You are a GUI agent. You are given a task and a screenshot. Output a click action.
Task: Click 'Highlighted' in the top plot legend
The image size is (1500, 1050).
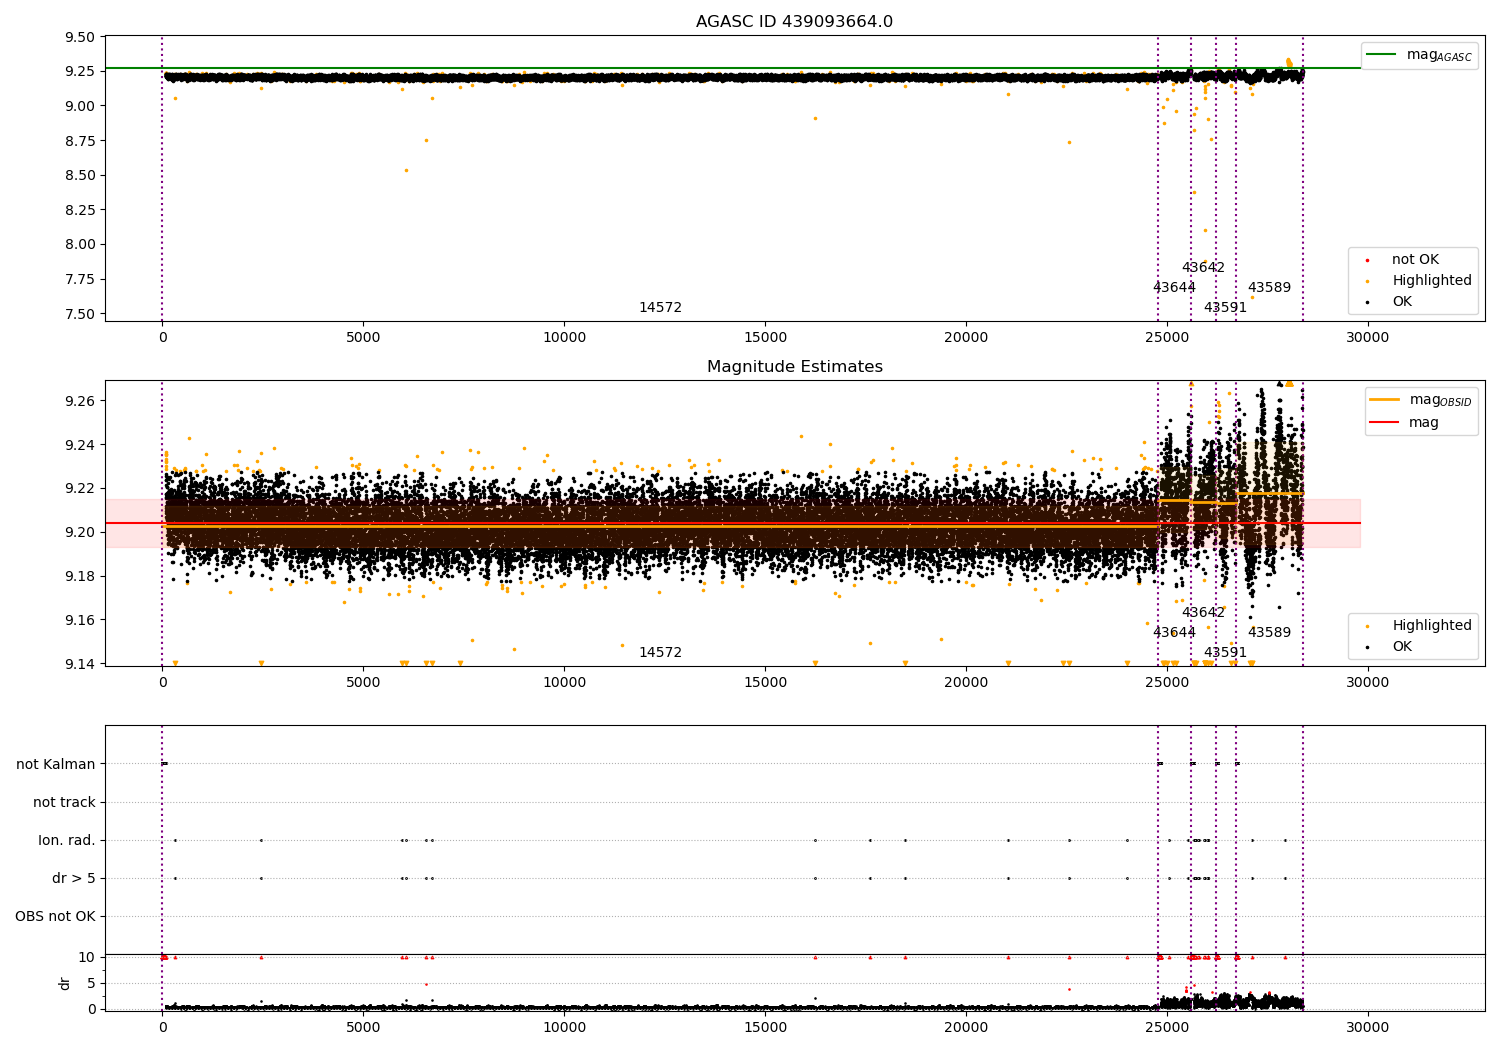1417,281
